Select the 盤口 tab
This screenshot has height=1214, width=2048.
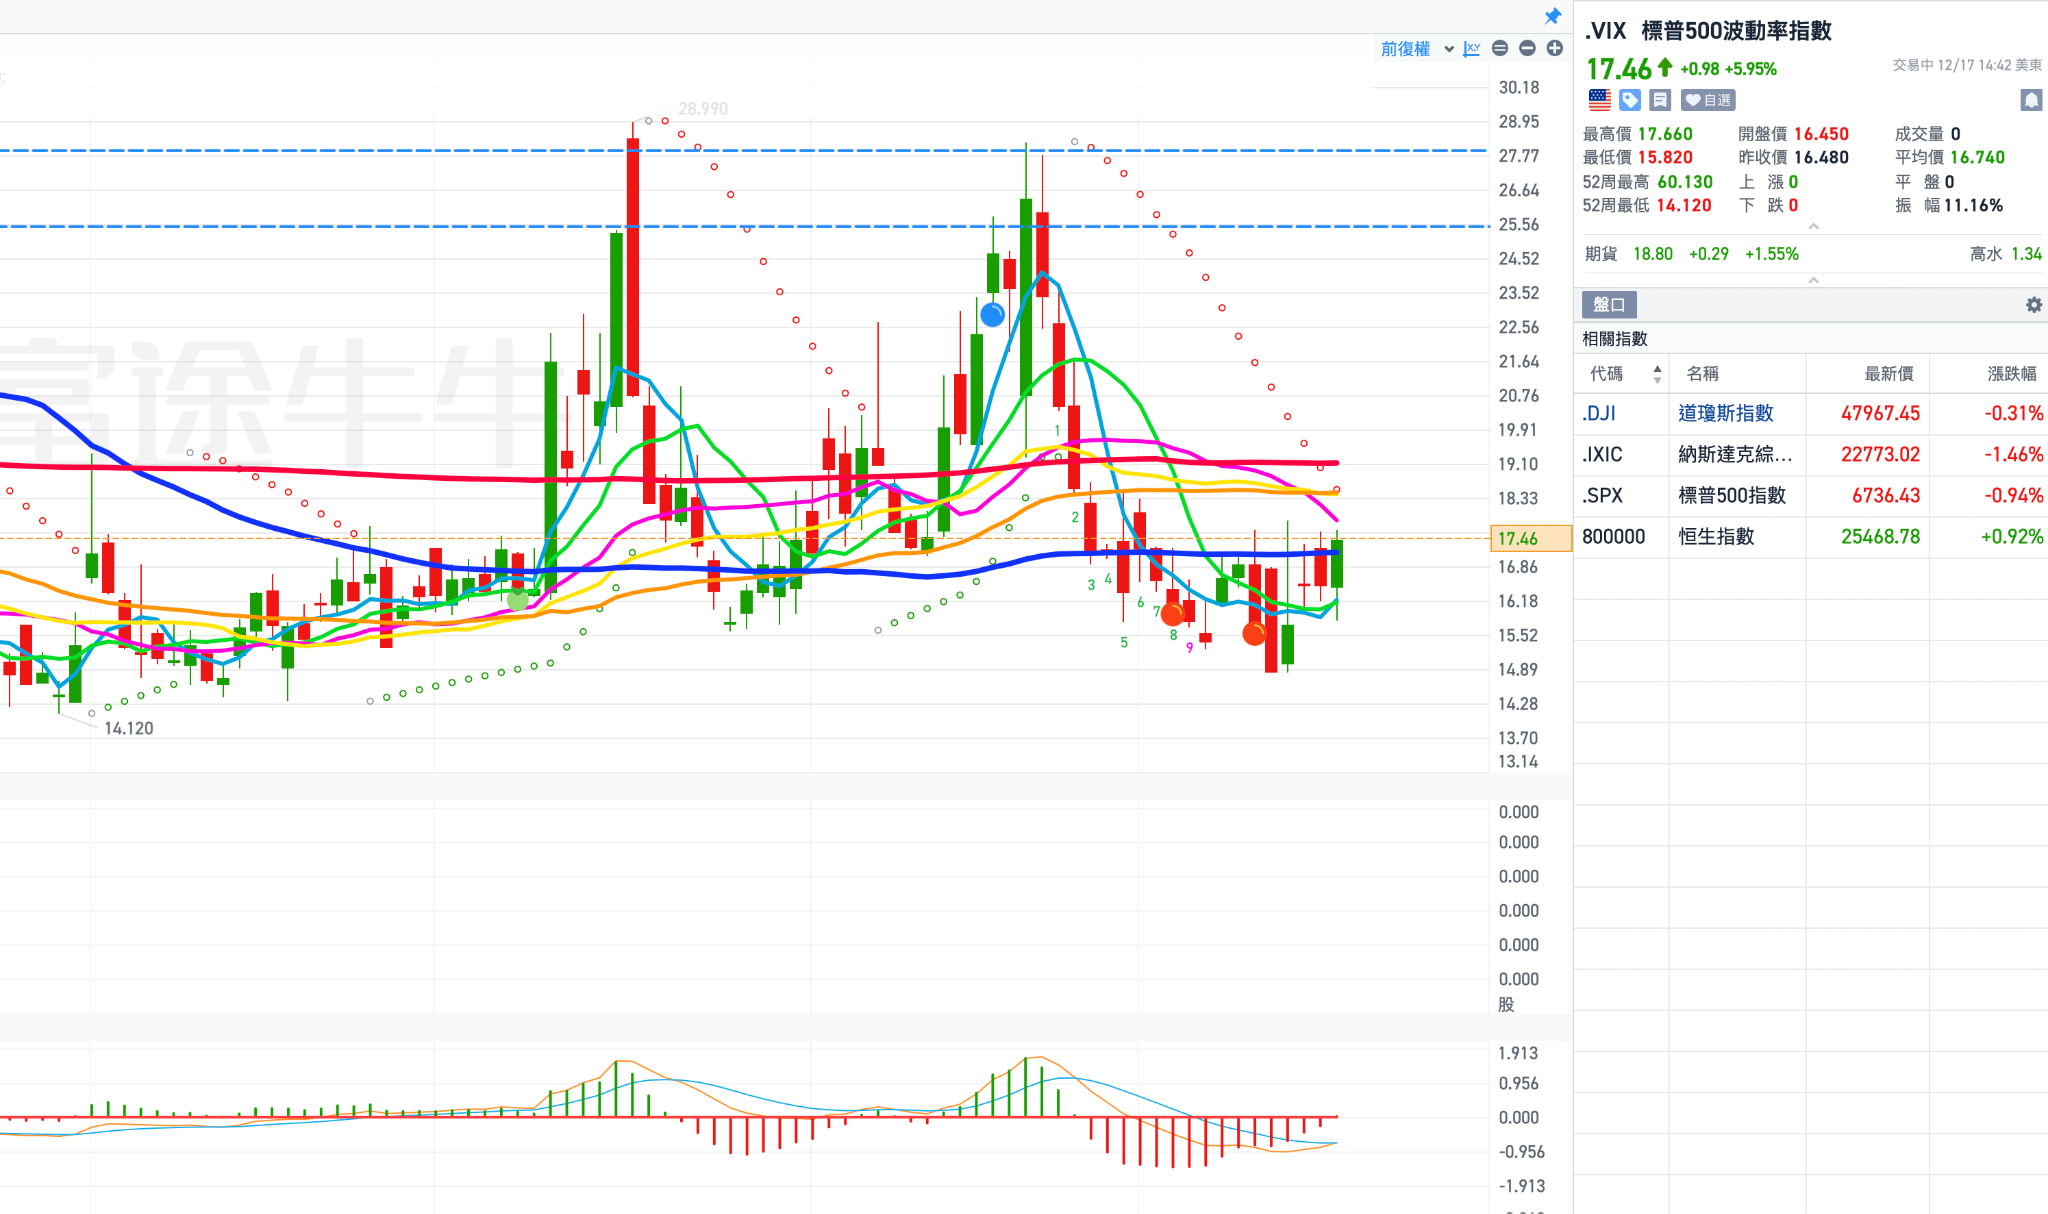(1609, 305)
